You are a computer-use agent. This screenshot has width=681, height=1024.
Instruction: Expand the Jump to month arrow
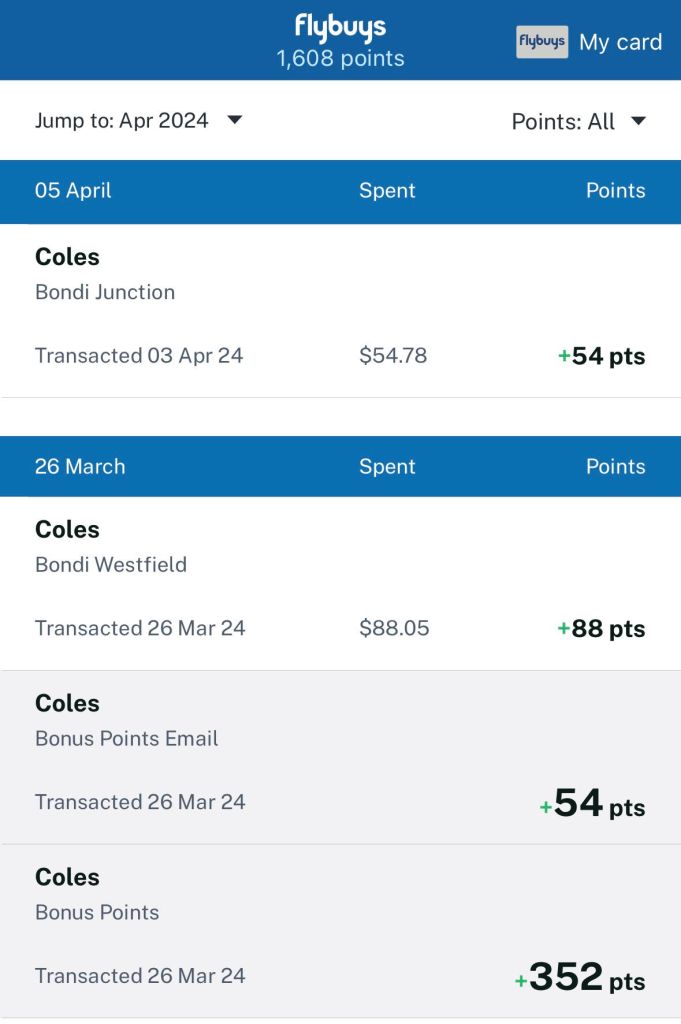pyautogui.click(x=235, y=120)
